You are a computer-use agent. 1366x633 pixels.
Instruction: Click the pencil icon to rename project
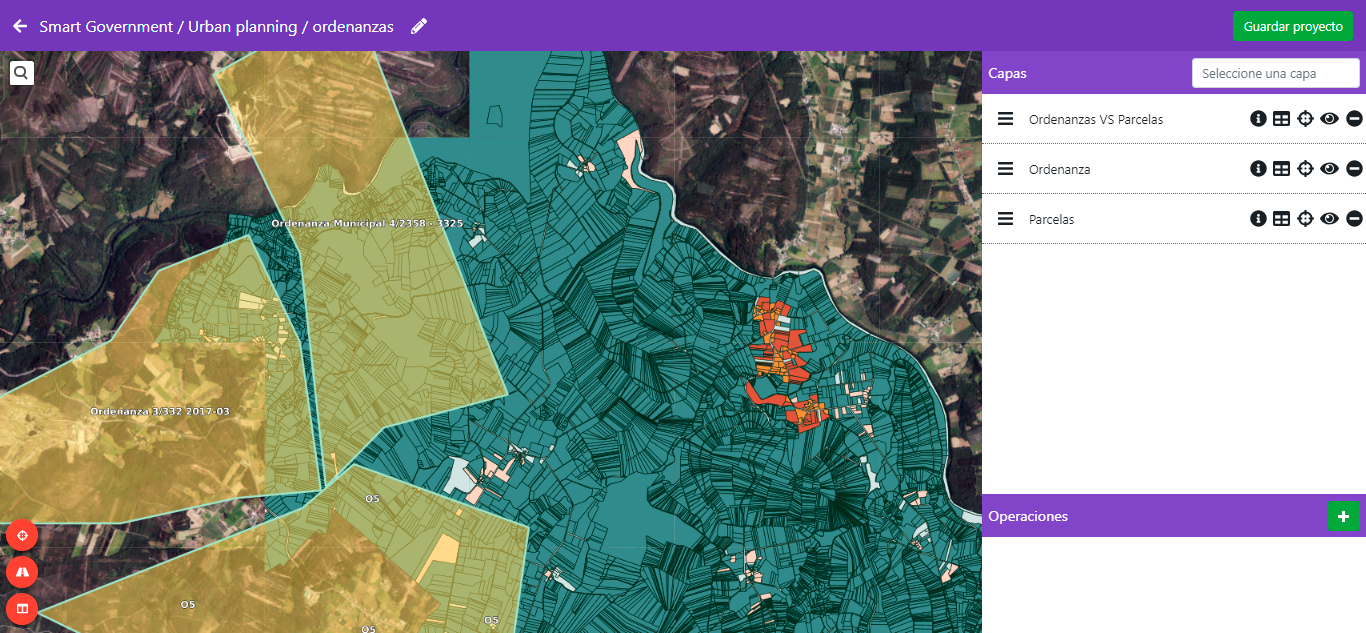tap(419, 26)
